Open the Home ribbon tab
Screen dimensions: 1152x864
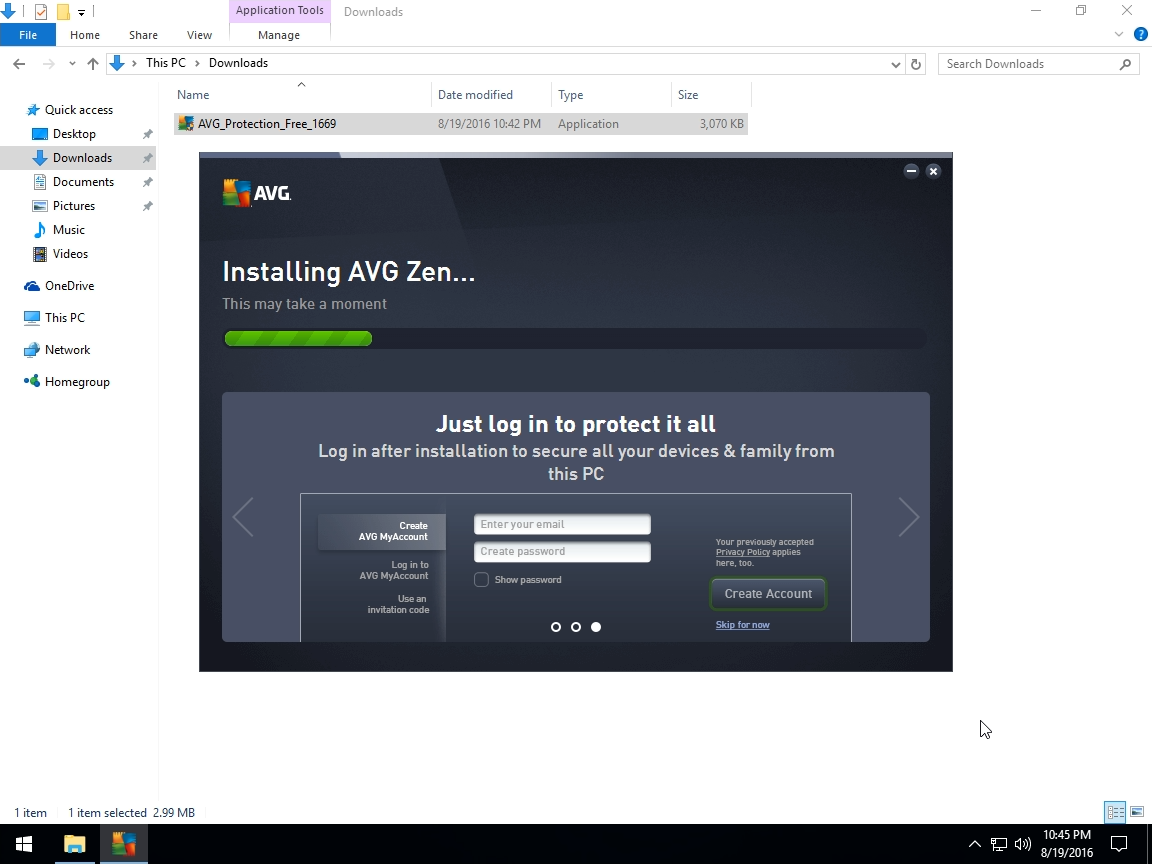84,35
